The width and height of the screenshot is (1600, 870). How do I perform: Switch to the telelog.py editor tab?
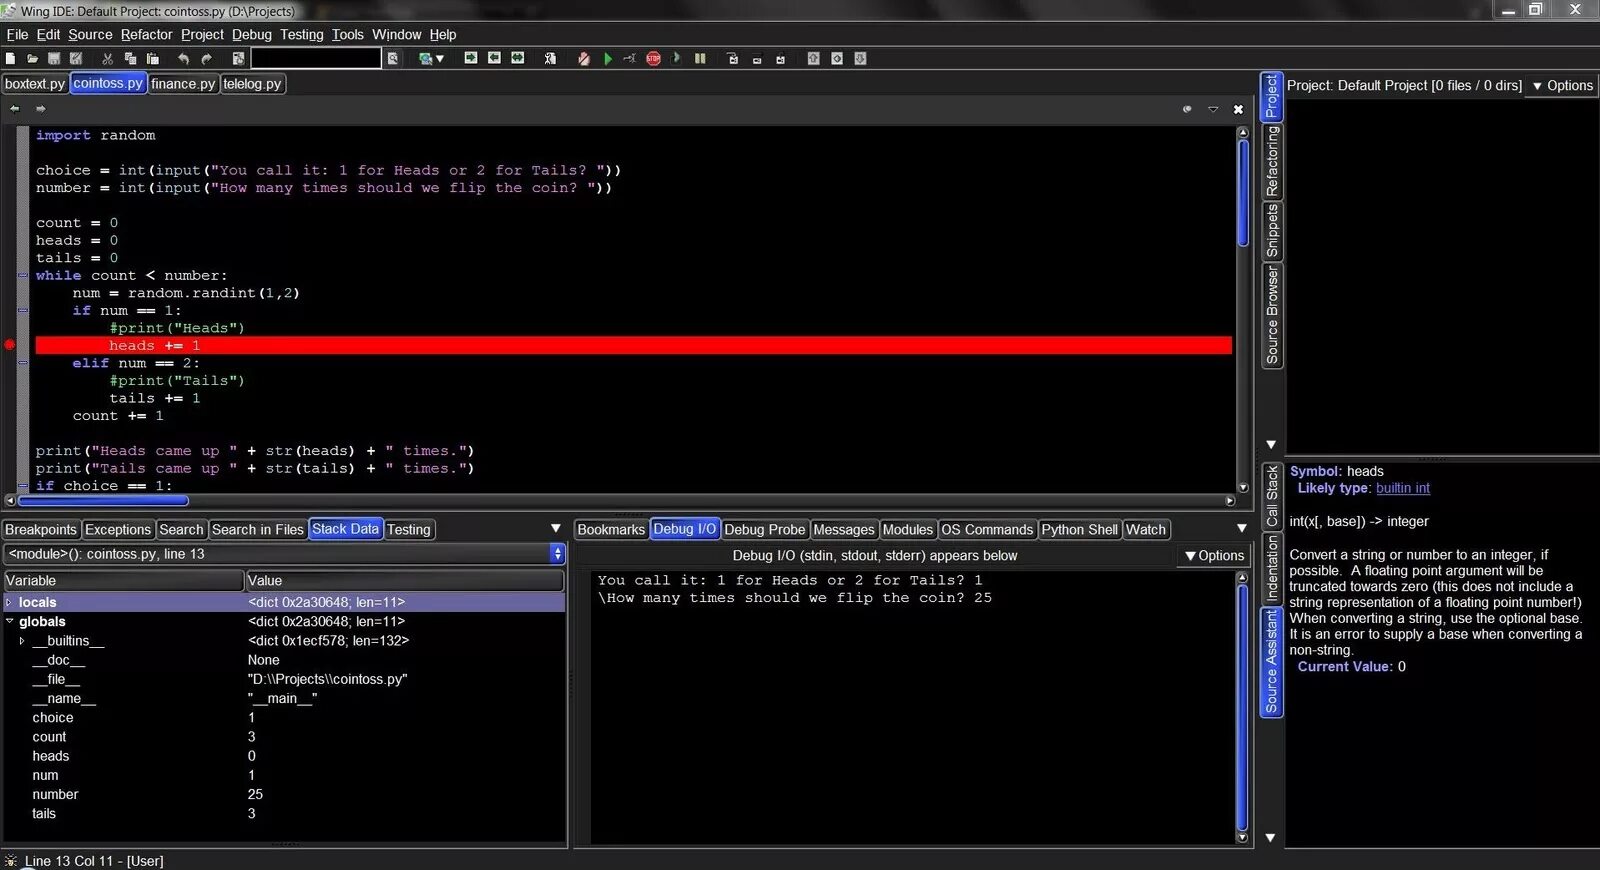point(252,84)
